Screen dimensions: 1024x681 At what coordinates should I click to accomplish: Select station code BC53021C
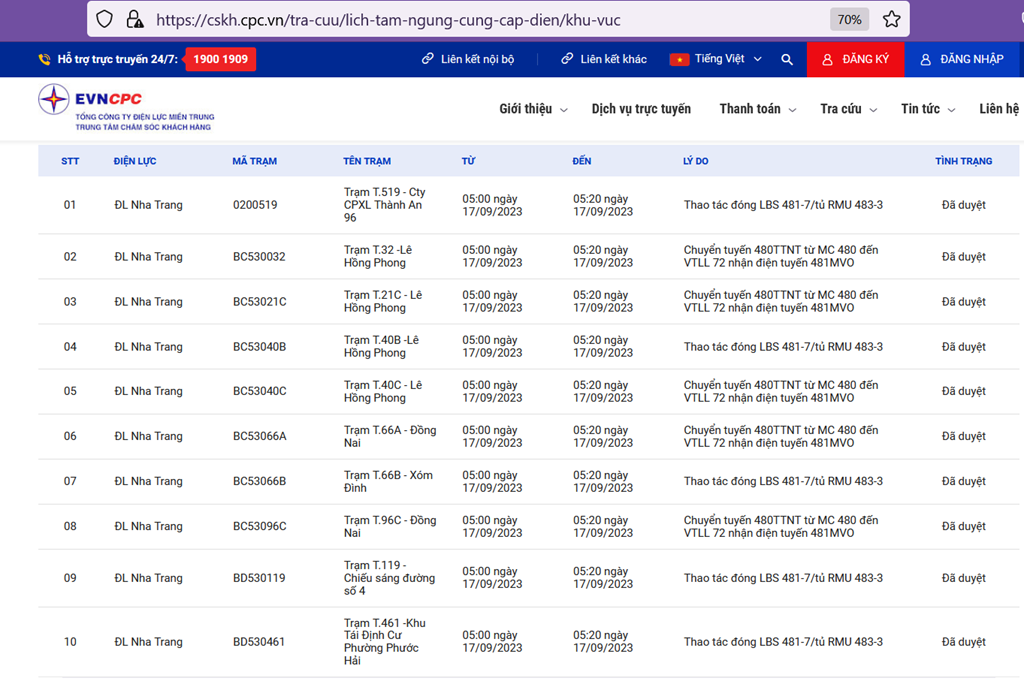click(259, 302)
